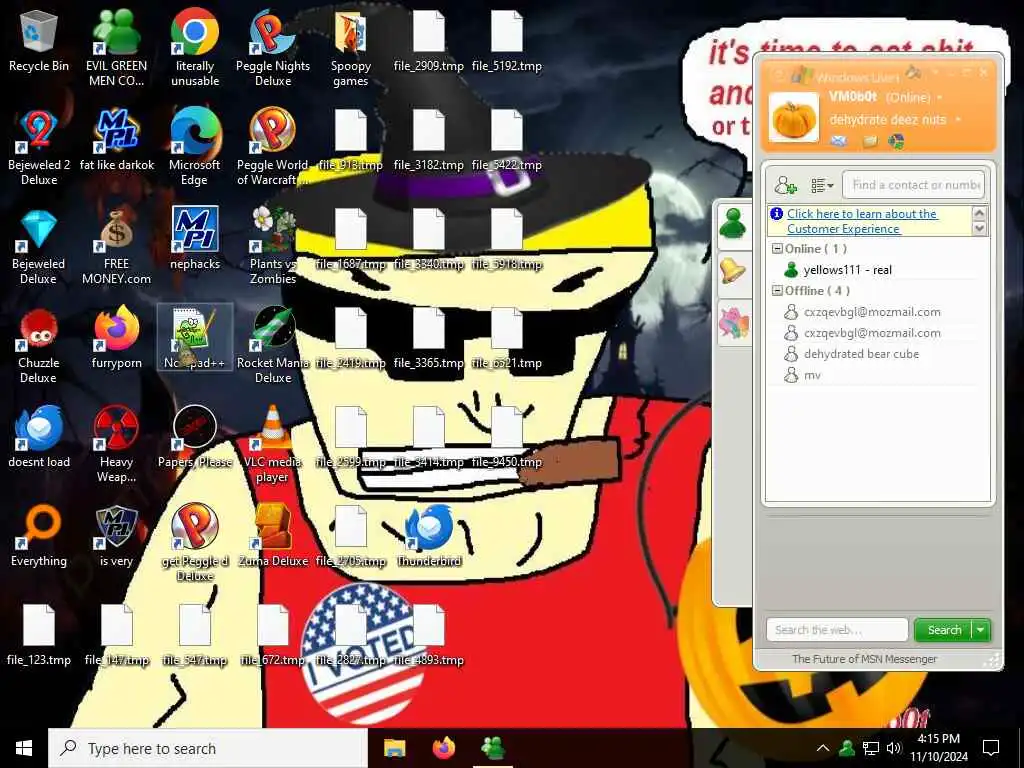Viewport: 1024px width, 768px height.
Task: Click the yellow bell side tab
Action: pyautogui.click(x=733, y=270)
